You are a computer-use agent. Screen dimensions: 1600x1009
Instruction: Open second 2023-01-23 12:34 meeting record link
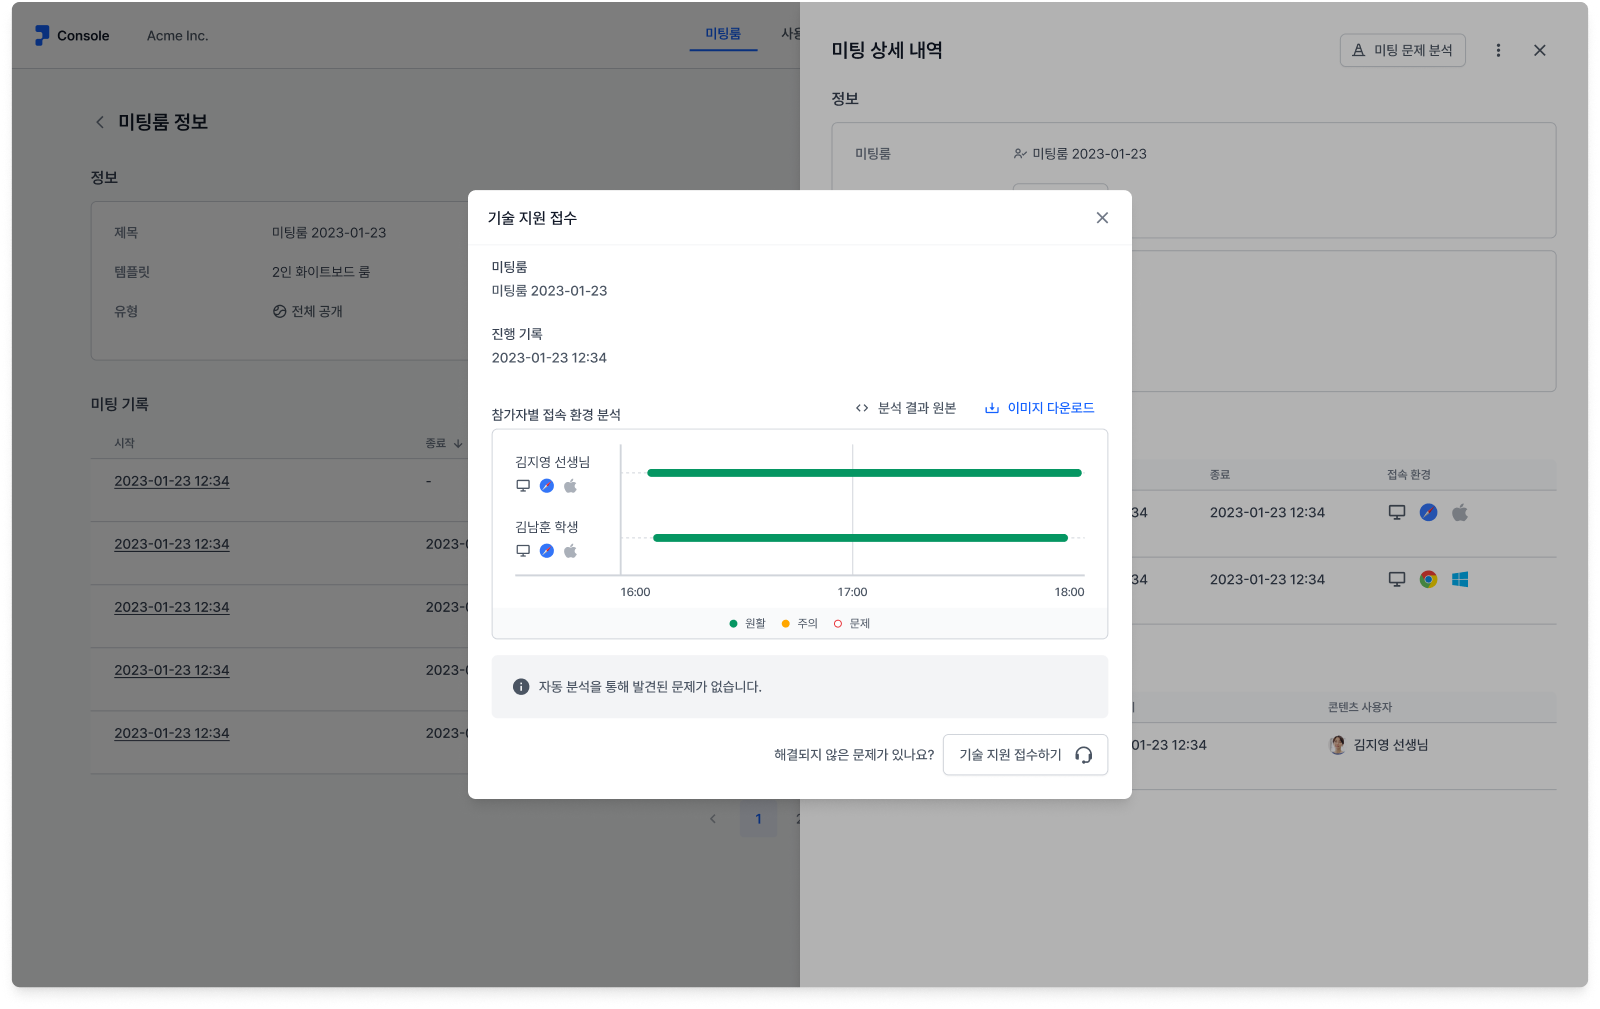click(172, 544)
